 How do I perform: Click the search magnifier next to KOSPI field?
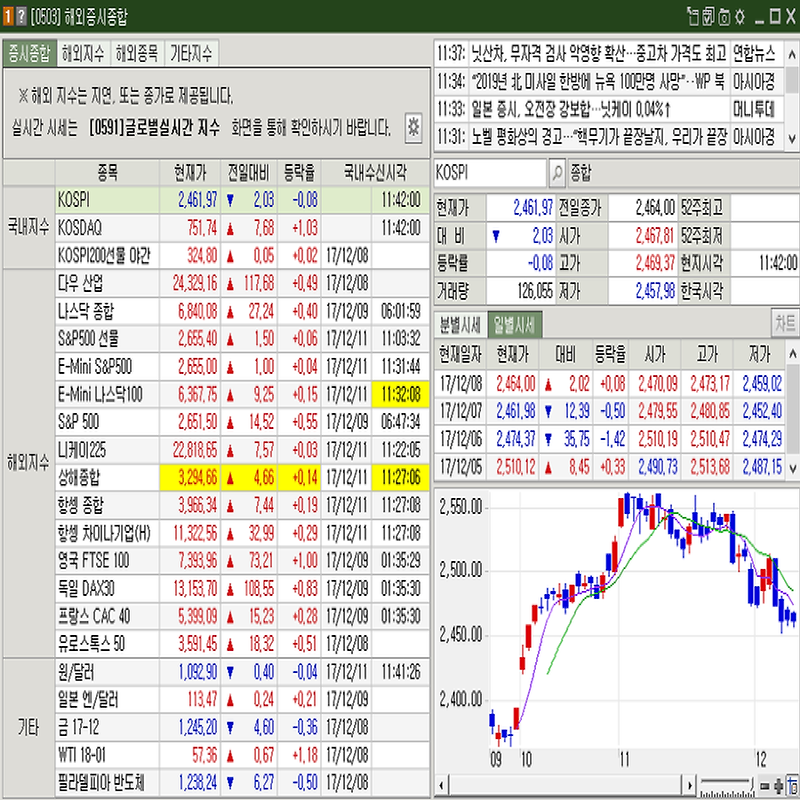(x=556, y=173)
